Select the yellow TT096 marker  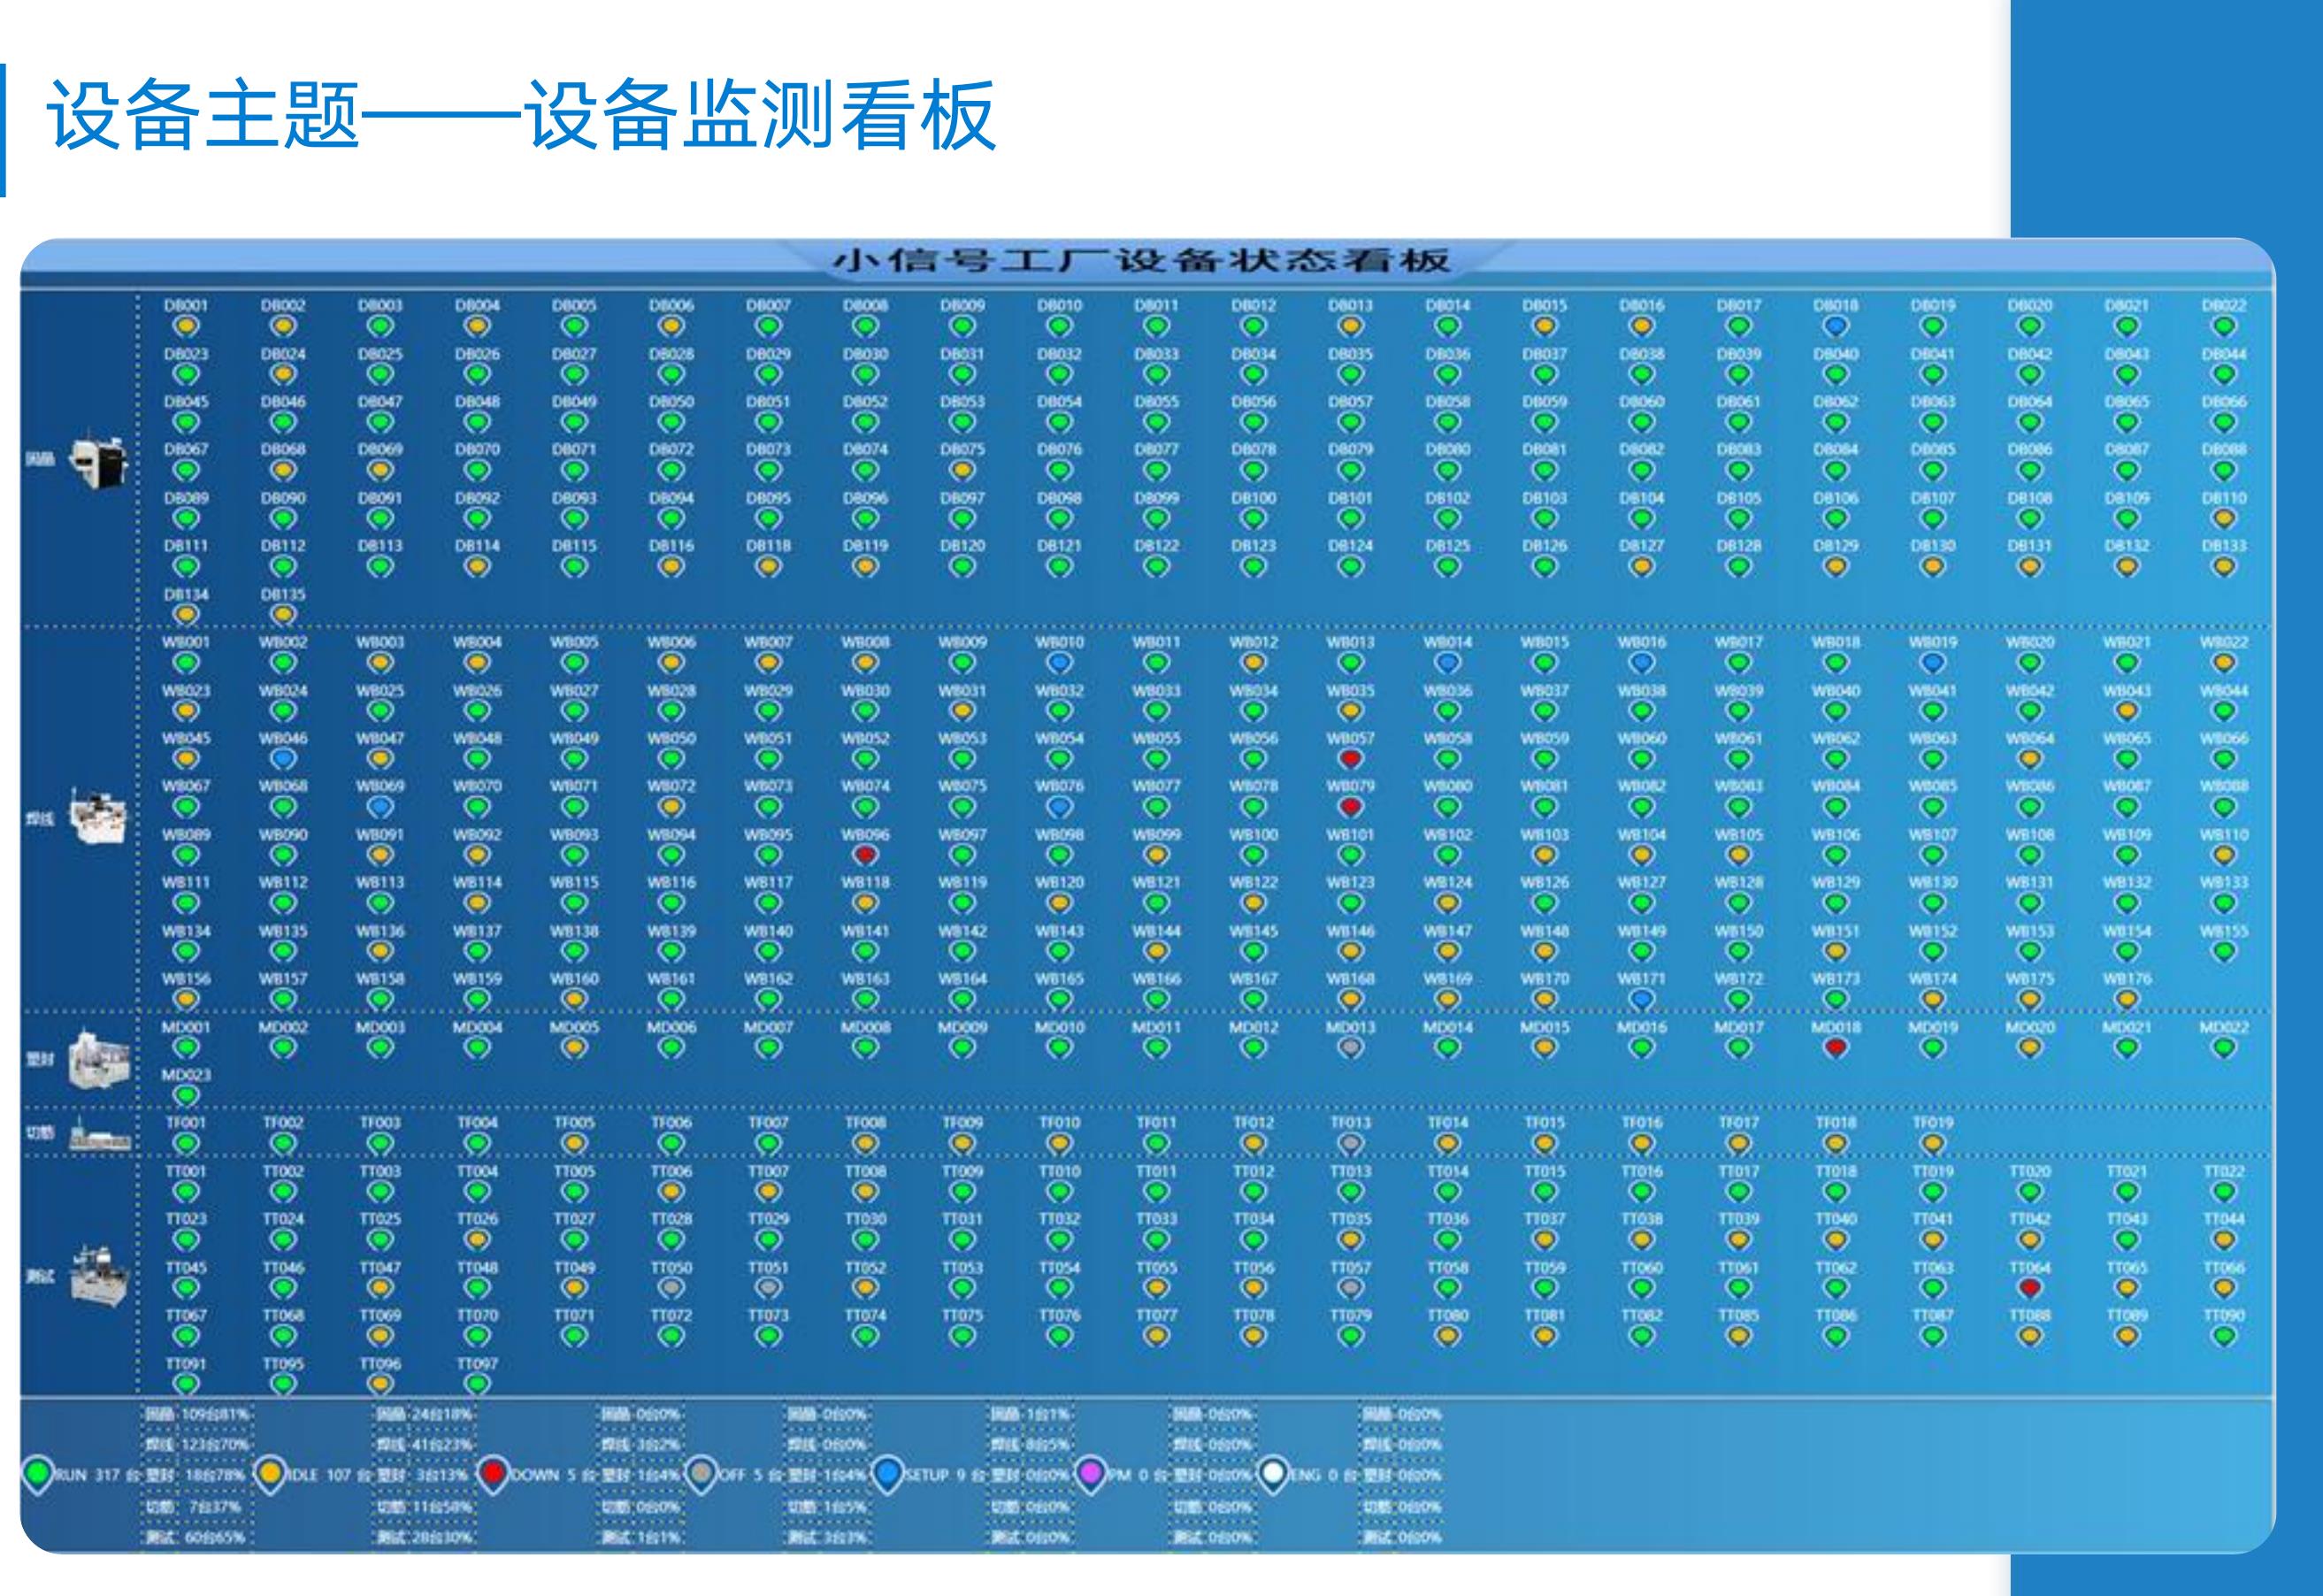[380, 1384]
